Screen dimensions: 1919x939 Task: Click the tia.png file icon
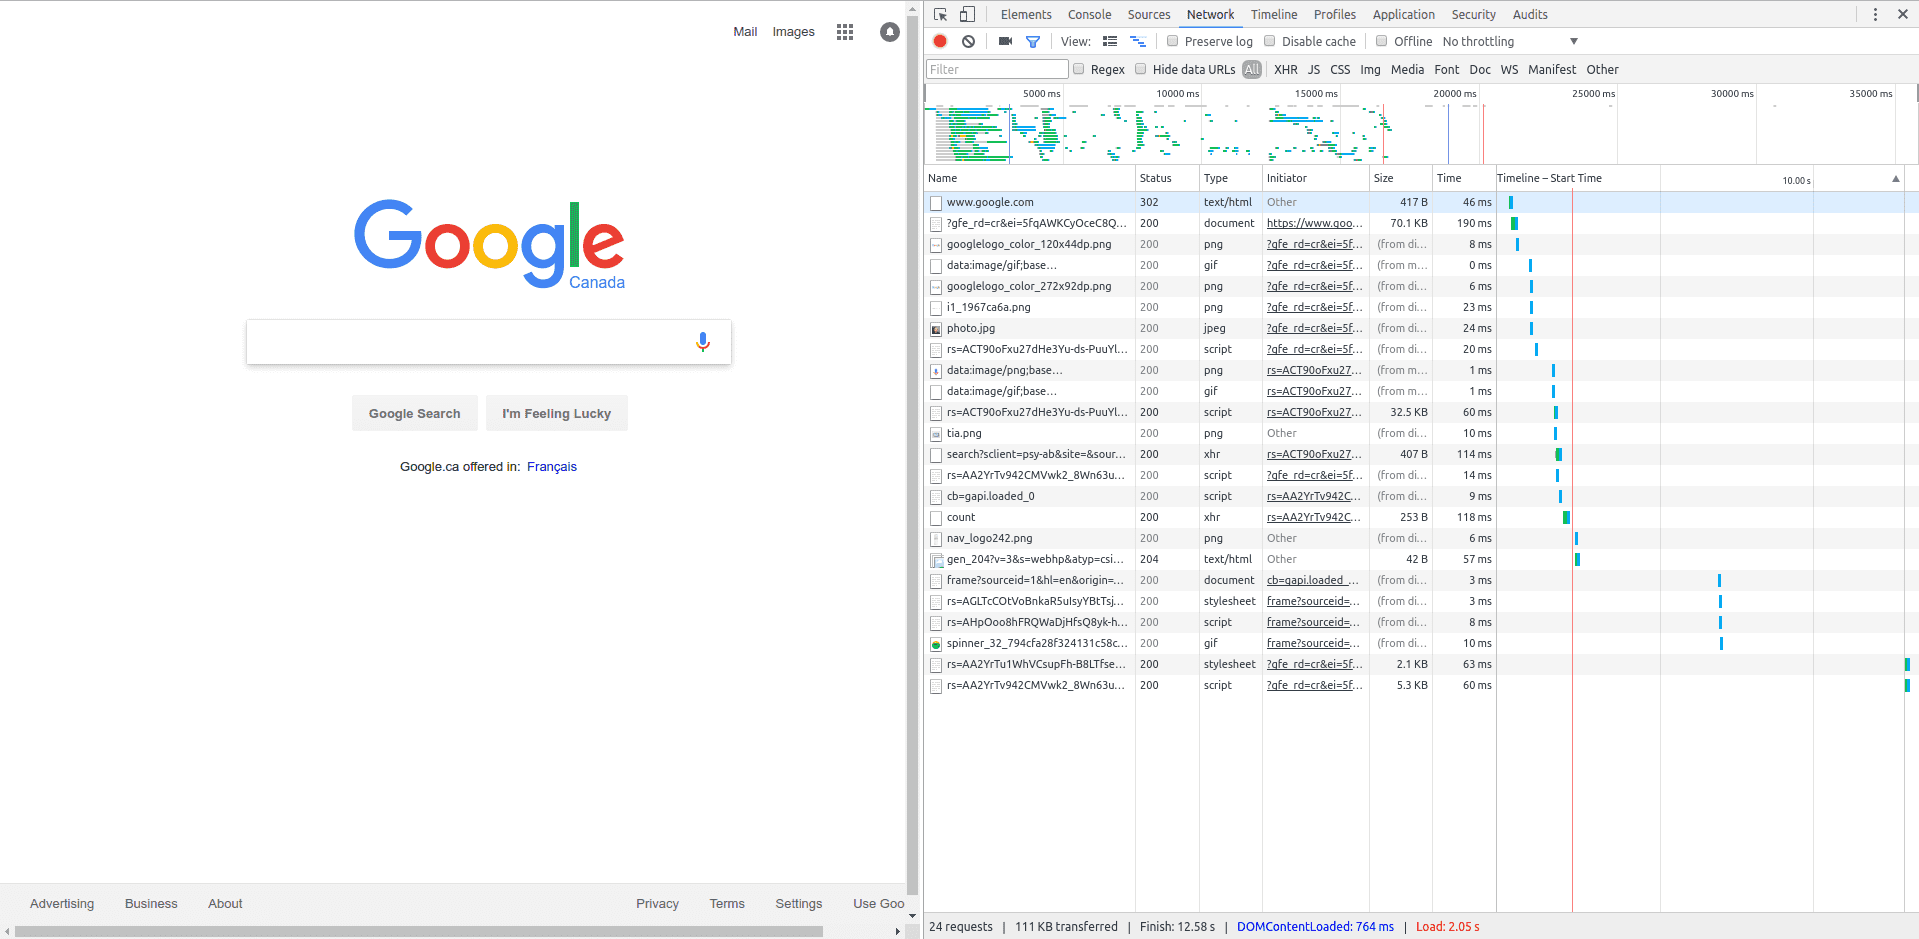936,434
